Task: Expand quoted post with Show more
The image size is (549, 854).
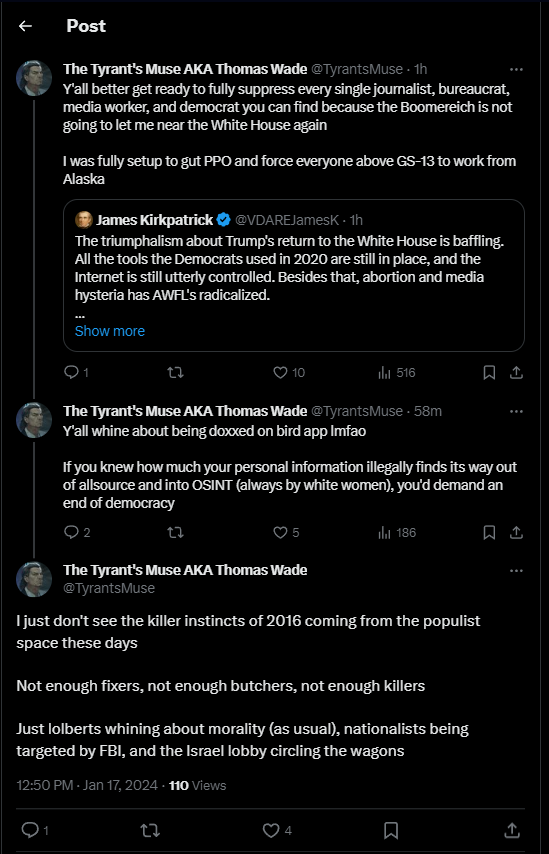Action: point(109,331)
